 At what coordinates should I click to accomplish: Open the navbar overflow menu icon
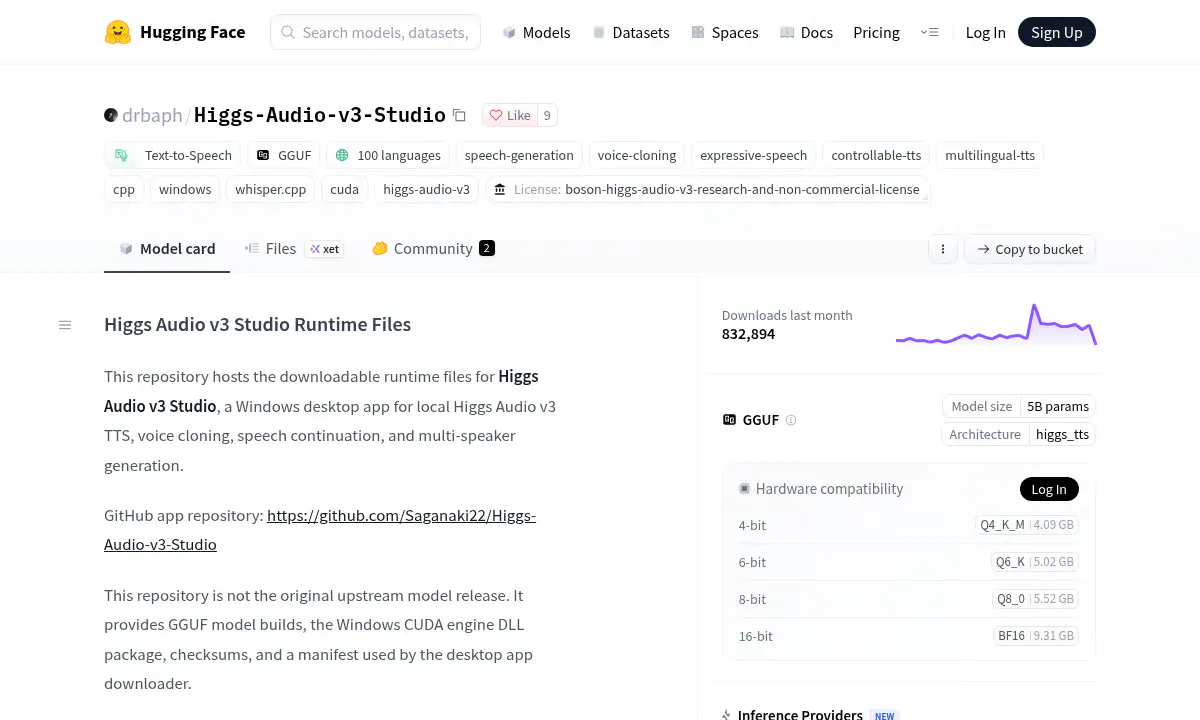[929, 32]
